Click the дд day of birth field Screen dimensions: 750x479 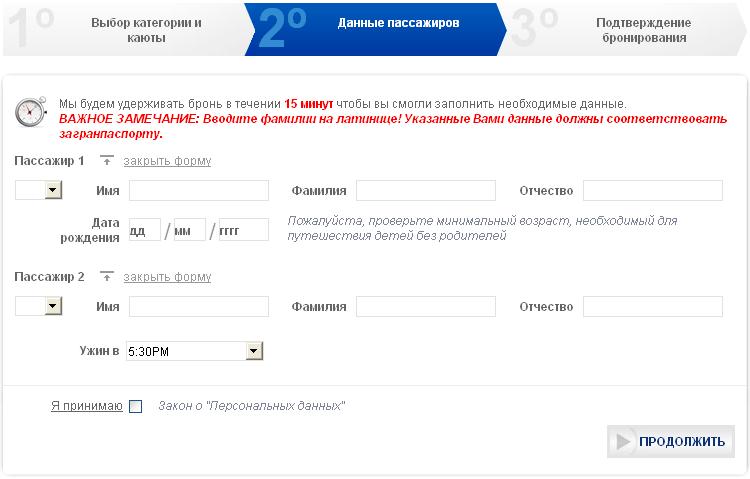tap(145, 230)
